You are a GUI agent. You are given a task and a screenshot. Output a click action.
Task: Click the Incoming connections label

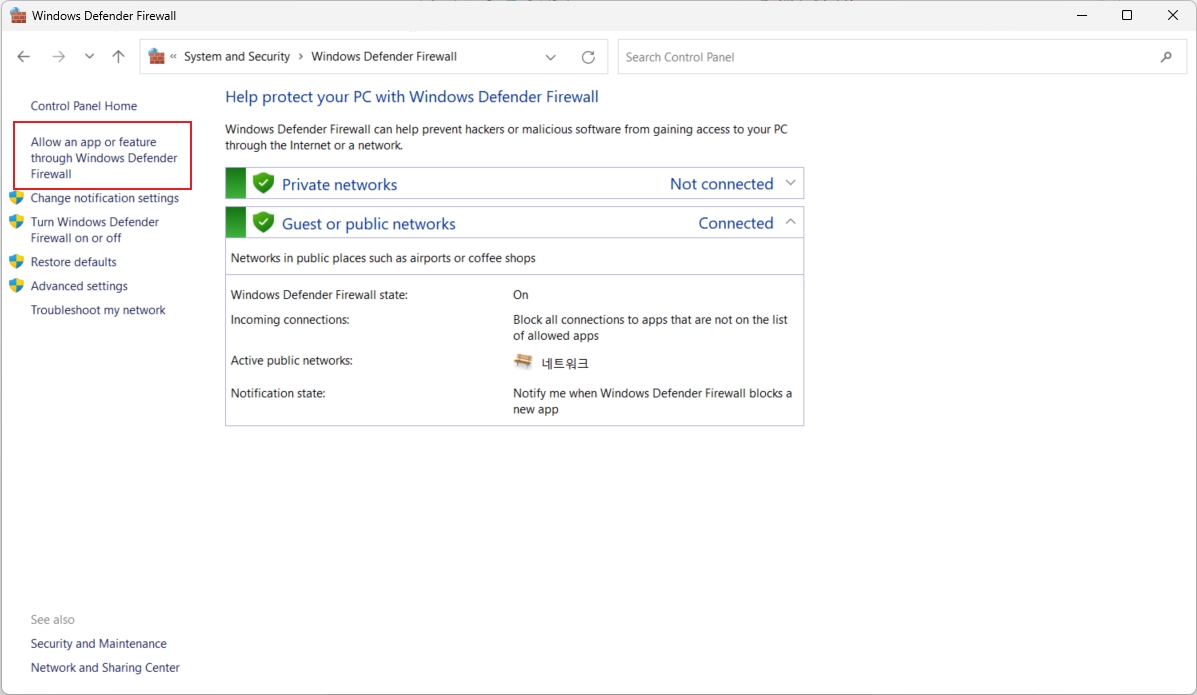point(290,320)
